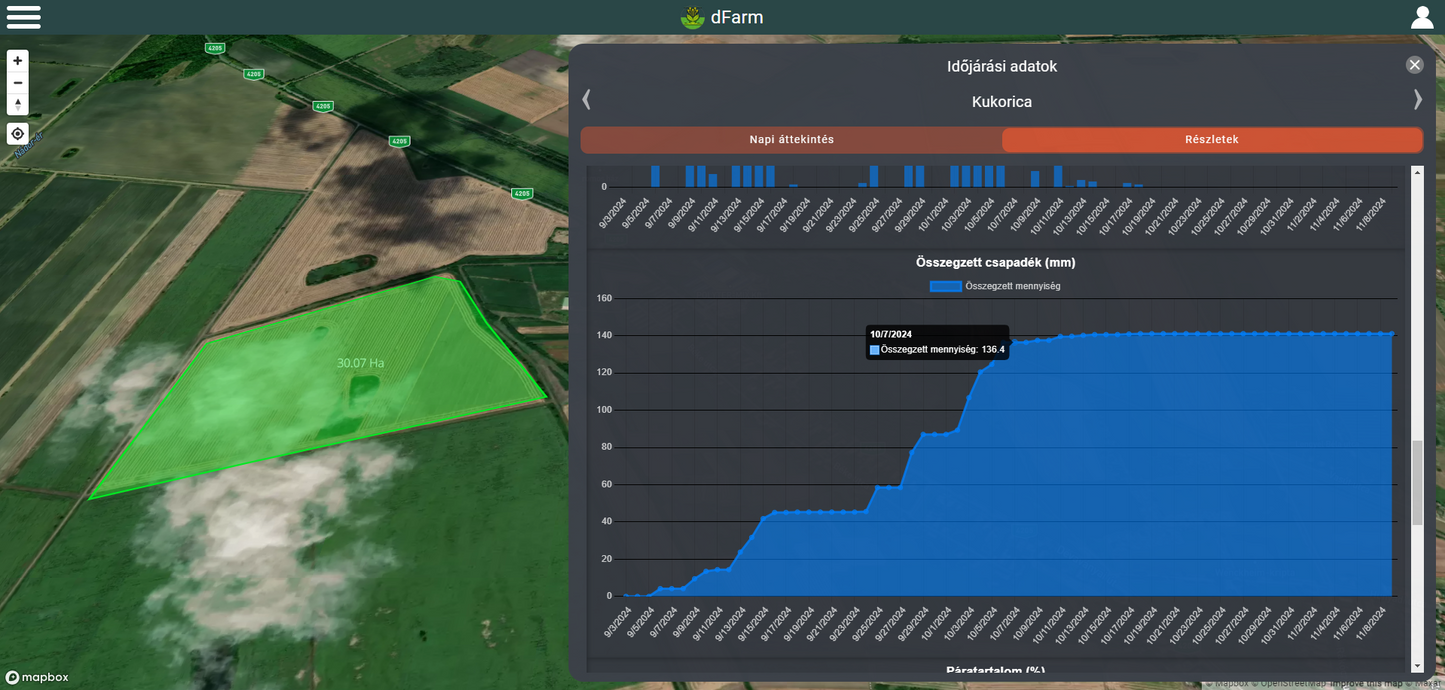Image resolution: width=1445 pixels, height=690 pixels.
Task: Click the dFarm logo
Action: click(x=721, y=17)
